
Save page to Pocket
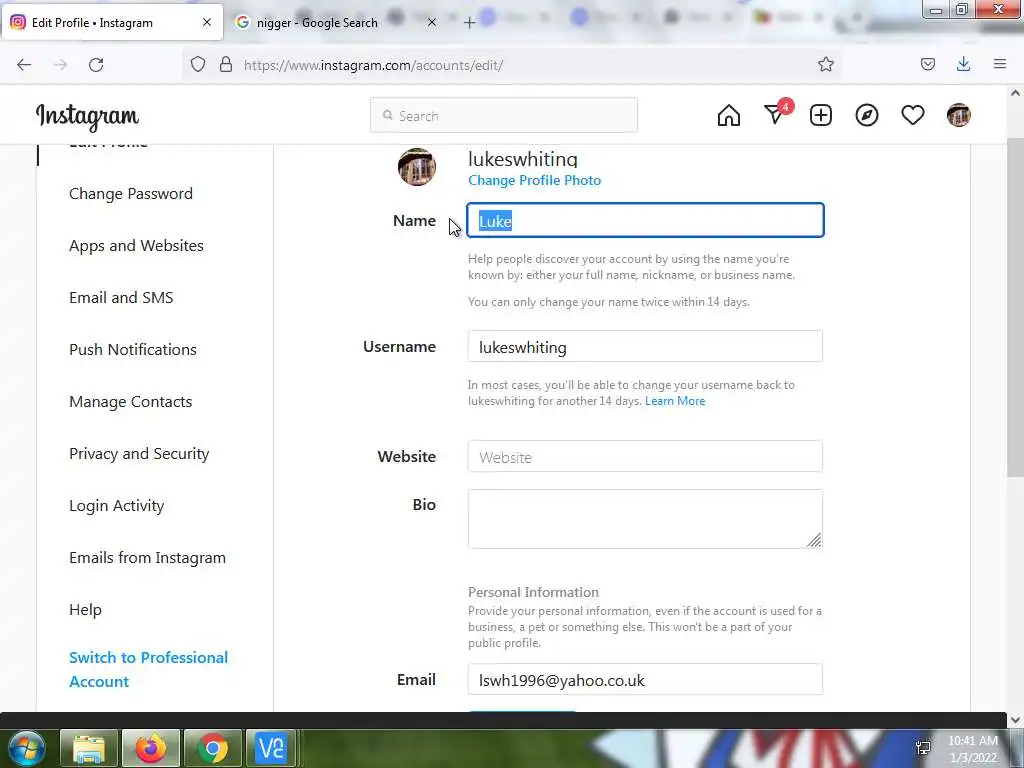(927, 64)
